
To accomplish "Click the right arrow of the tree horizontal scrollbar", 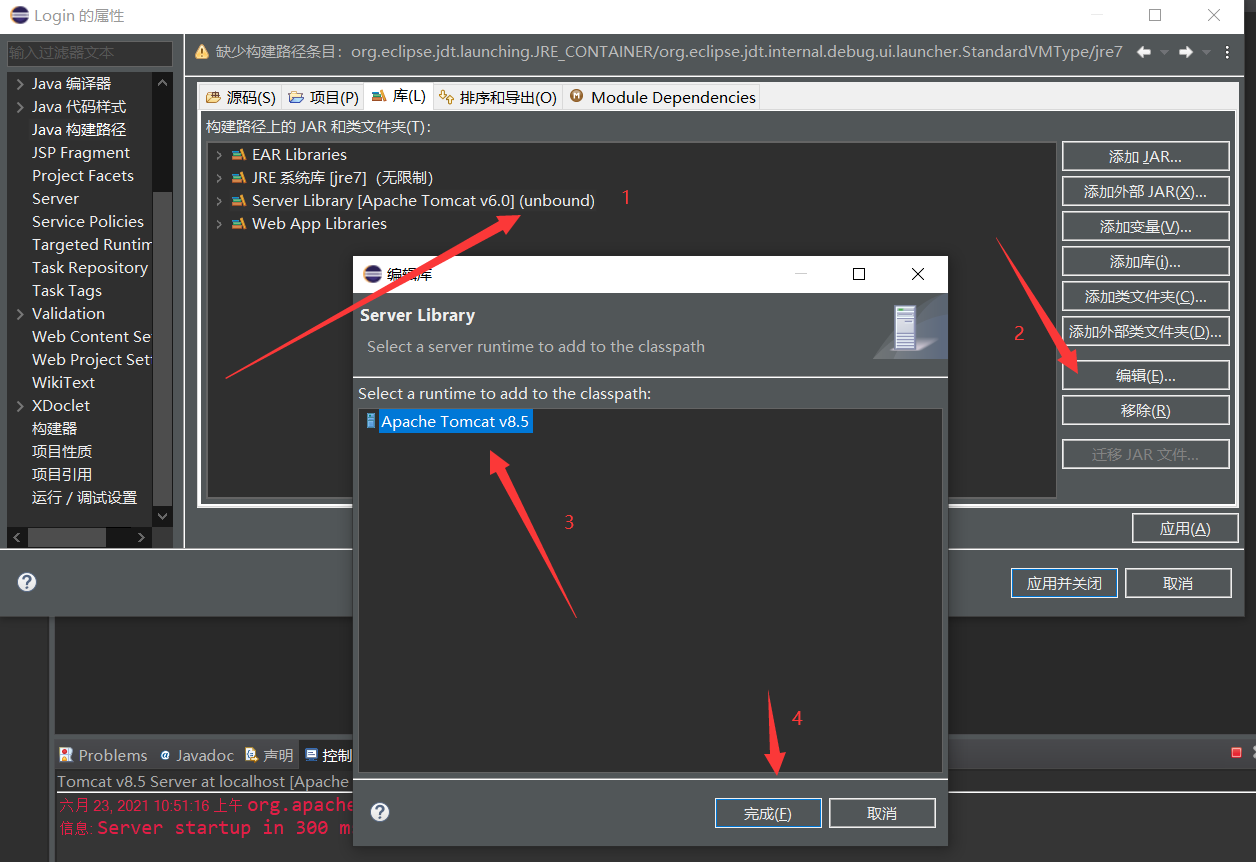I will click(141, 538).
